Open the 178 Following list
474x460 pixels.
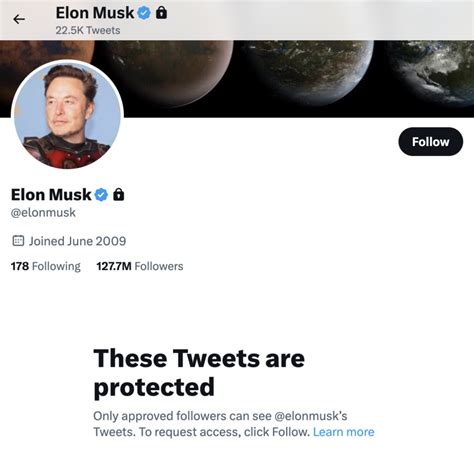pos(46,266)
